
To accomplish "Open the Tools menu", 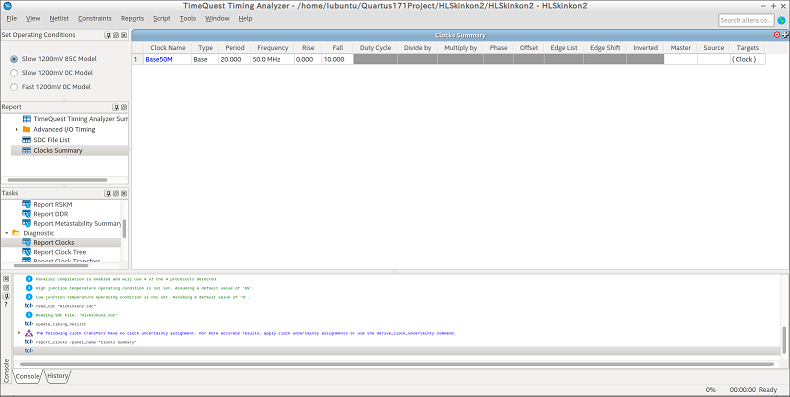I will click(x=188, y=19).
